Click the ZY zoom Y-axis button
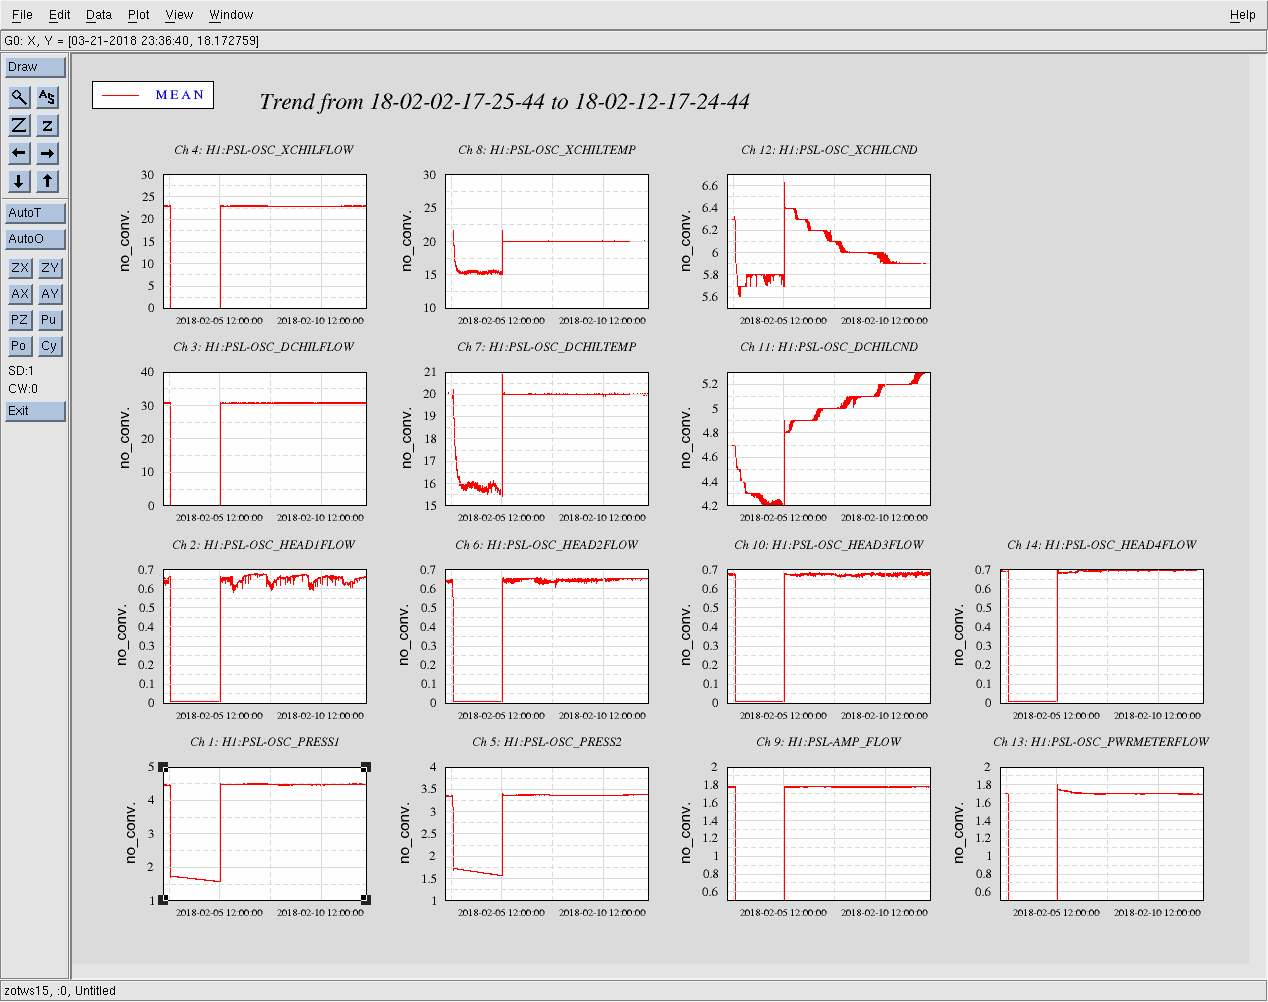 [x=49, y=268]
